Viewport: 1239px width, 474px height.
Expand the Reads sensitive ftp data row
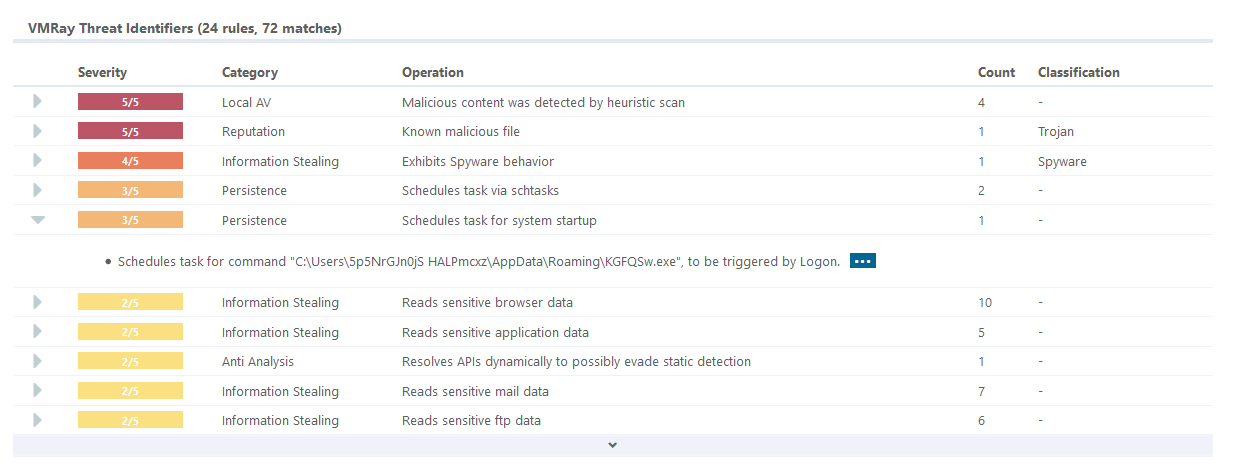pos(38,420)
